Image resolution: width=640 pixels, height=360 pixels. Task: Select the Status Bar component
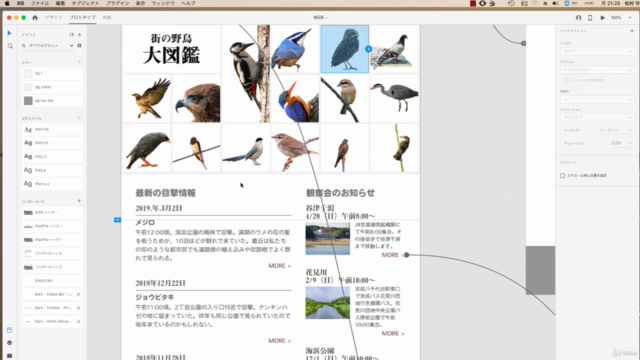[x=52, y=280]
